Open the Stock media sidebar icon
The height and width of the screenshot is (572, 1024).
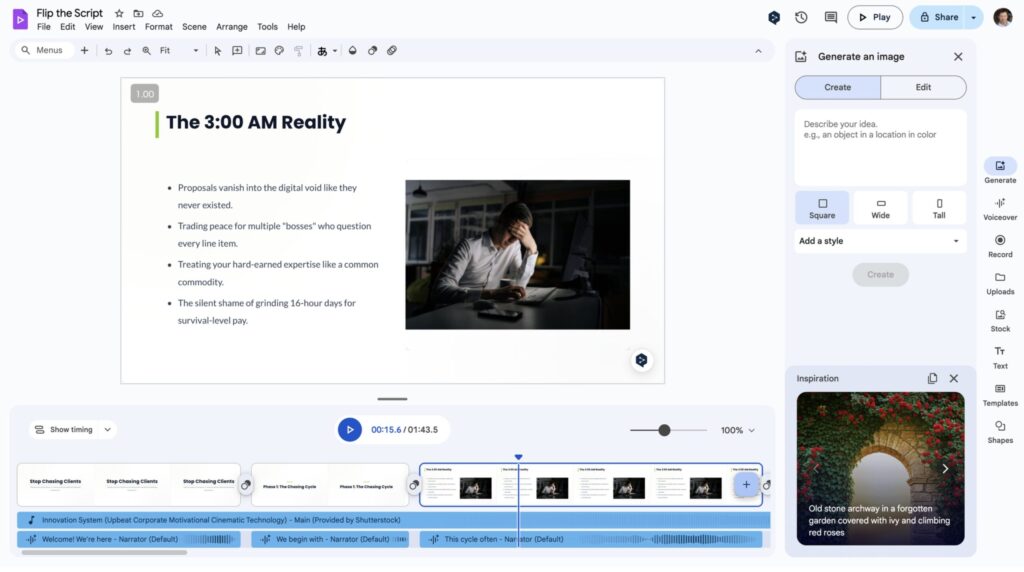click(x=1000, y=319)
